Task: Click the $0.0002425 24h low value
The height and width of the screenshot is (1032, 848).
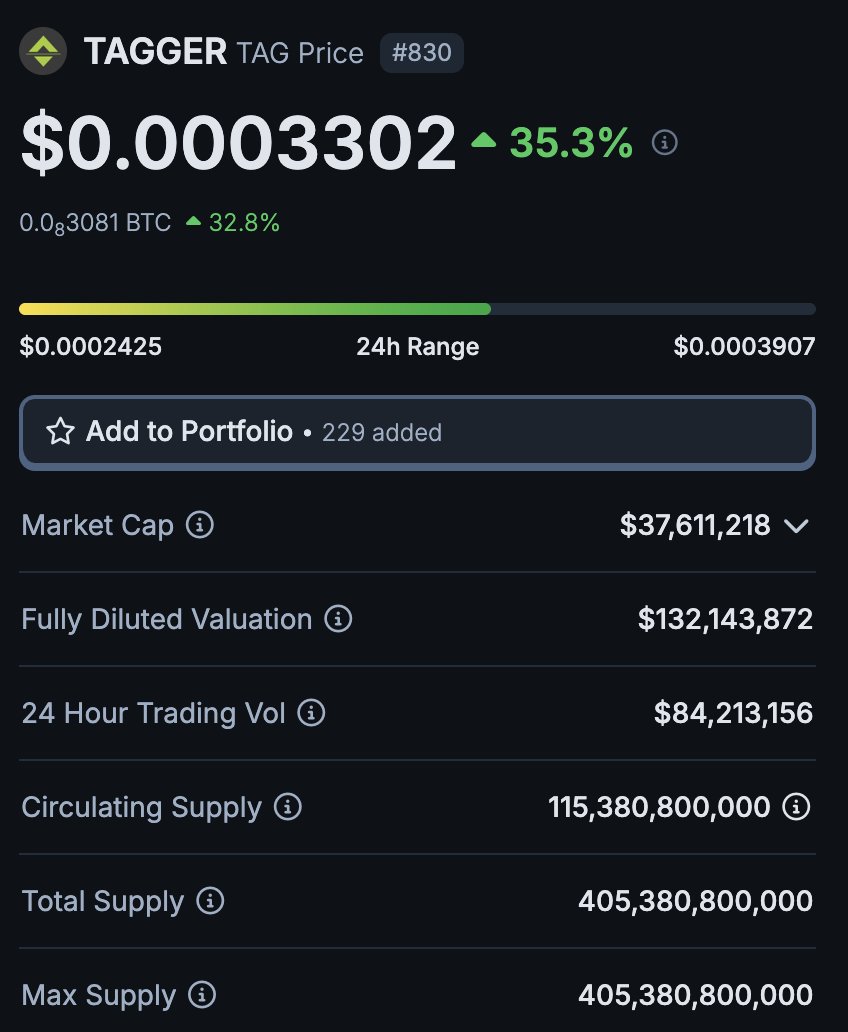Action: (x=91, y=346)
